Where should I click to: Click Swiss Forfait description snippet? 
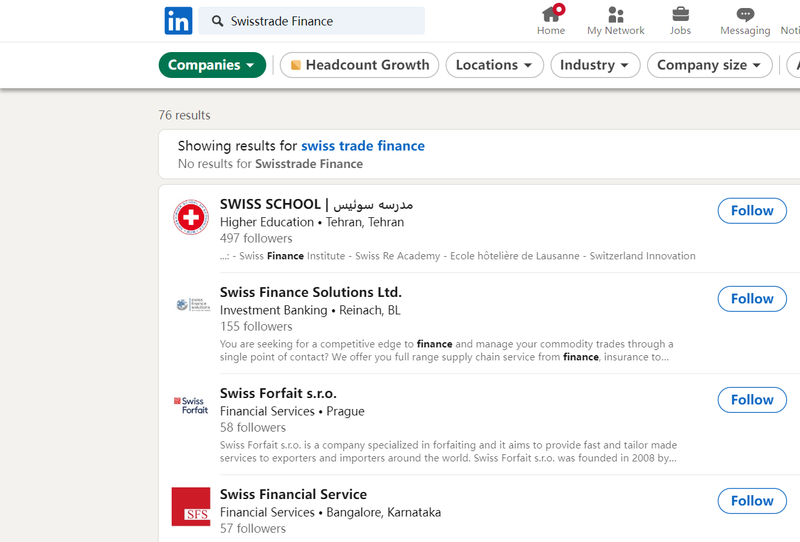(448, 451)
